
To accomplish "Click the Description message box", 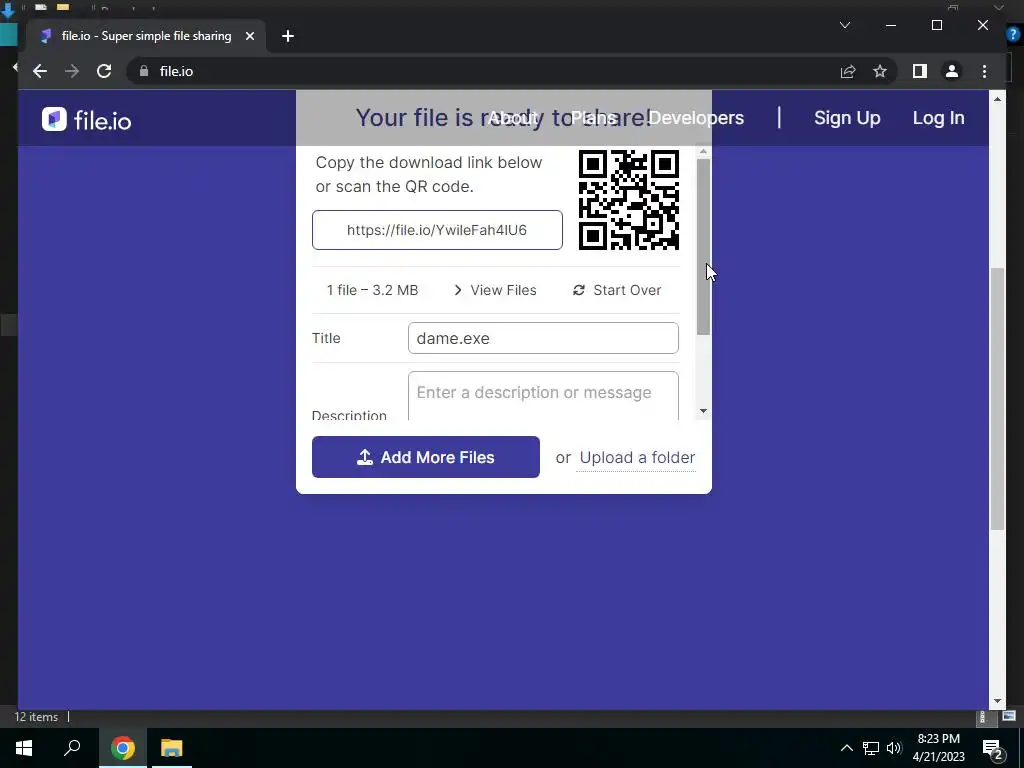I will [x=543, y=396].
